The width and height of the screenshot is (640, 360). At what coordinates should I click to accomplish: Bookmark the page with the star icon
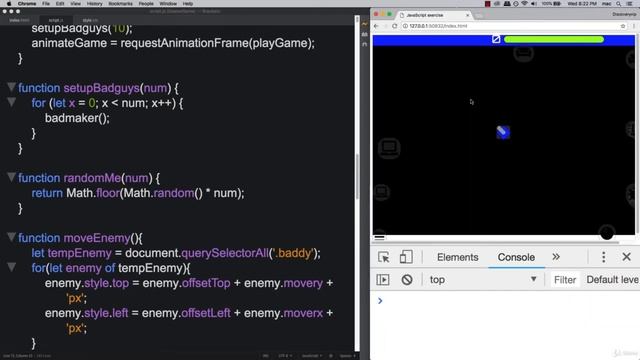623,26
